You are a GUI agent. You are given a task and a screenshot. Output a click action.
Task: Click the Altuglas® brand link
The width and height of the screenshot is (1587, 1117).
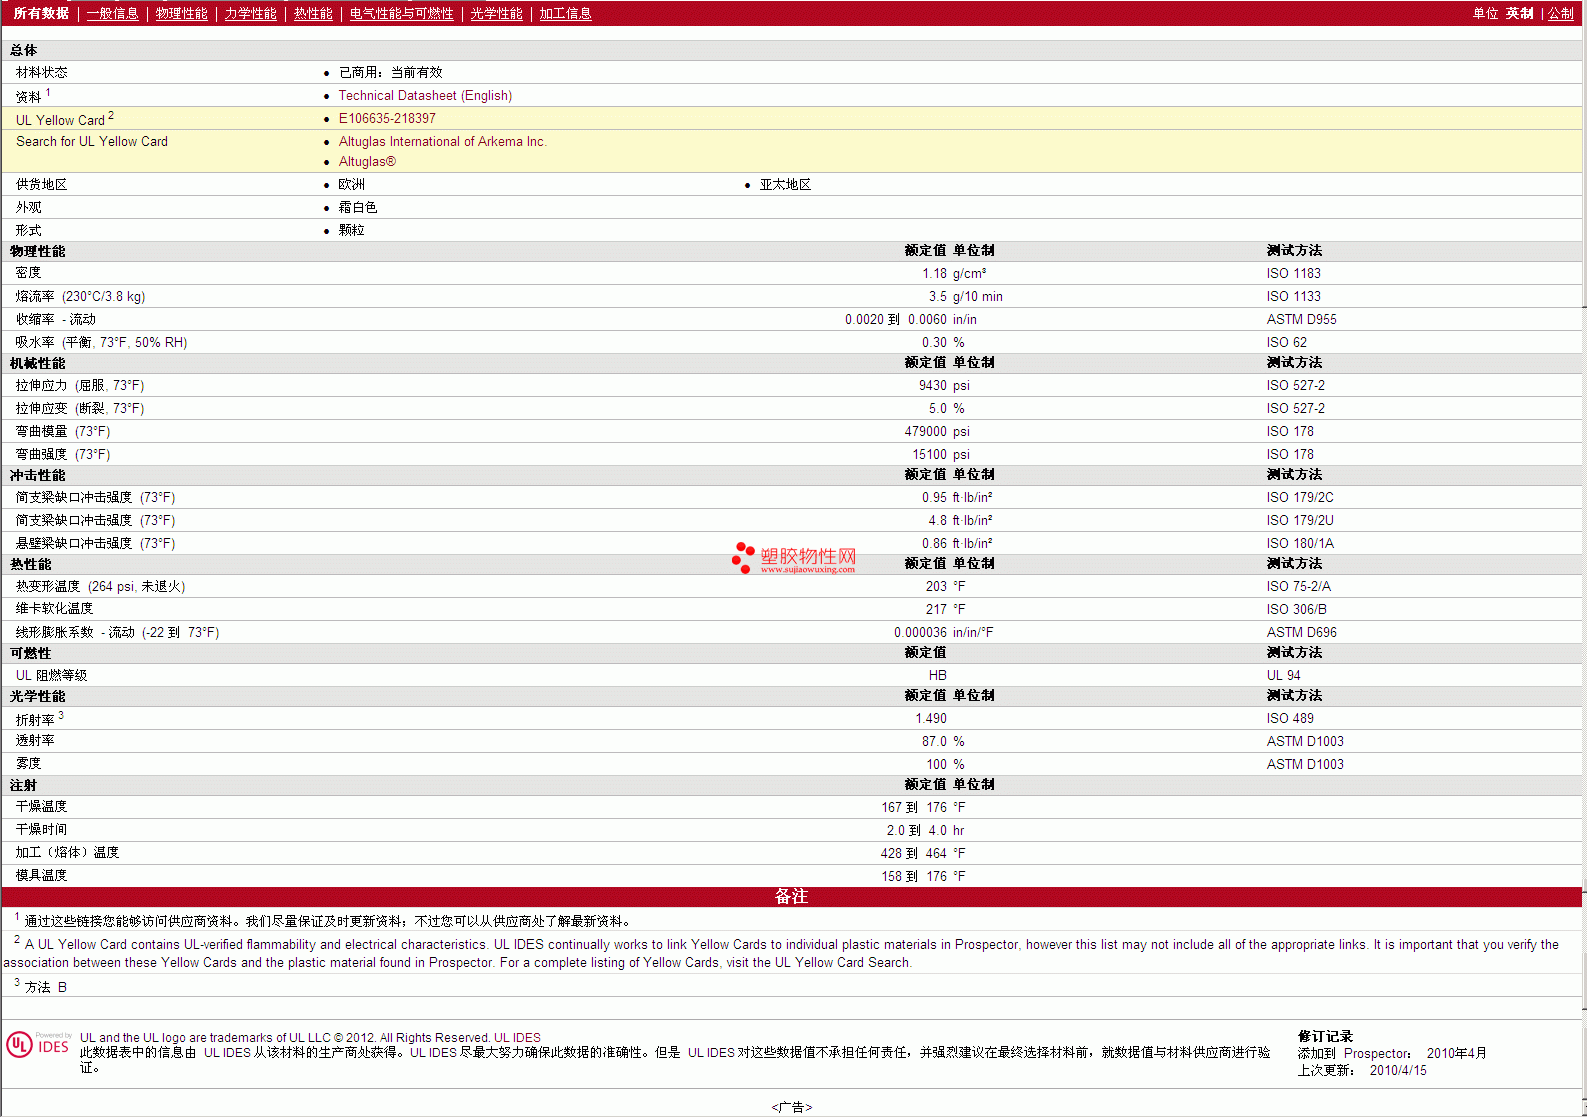point(367,162)
